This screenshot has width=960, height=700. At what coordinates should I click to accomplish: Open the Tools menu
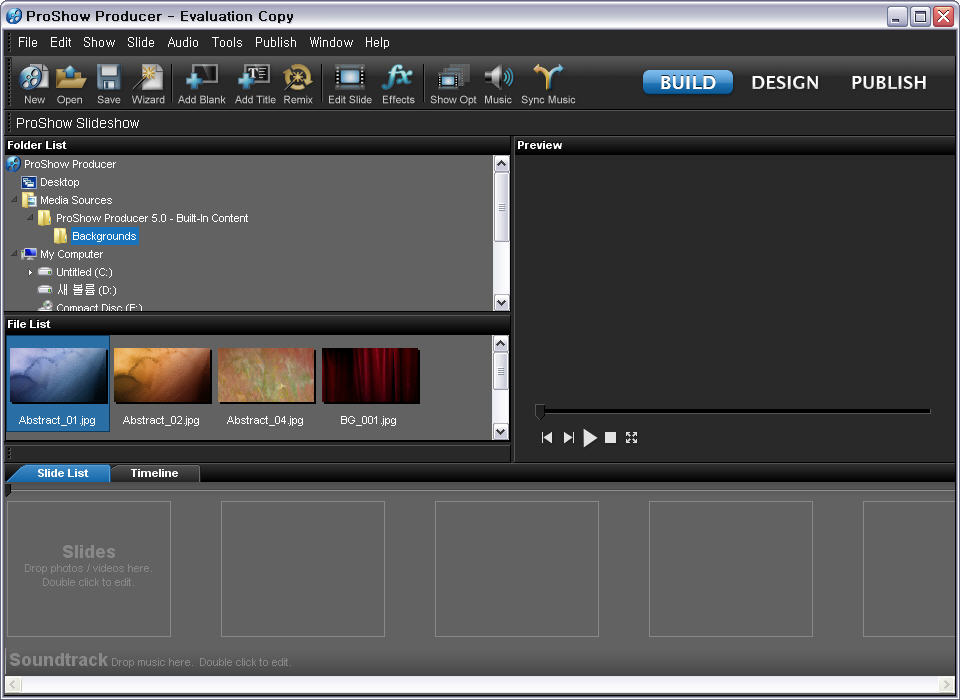227,42
